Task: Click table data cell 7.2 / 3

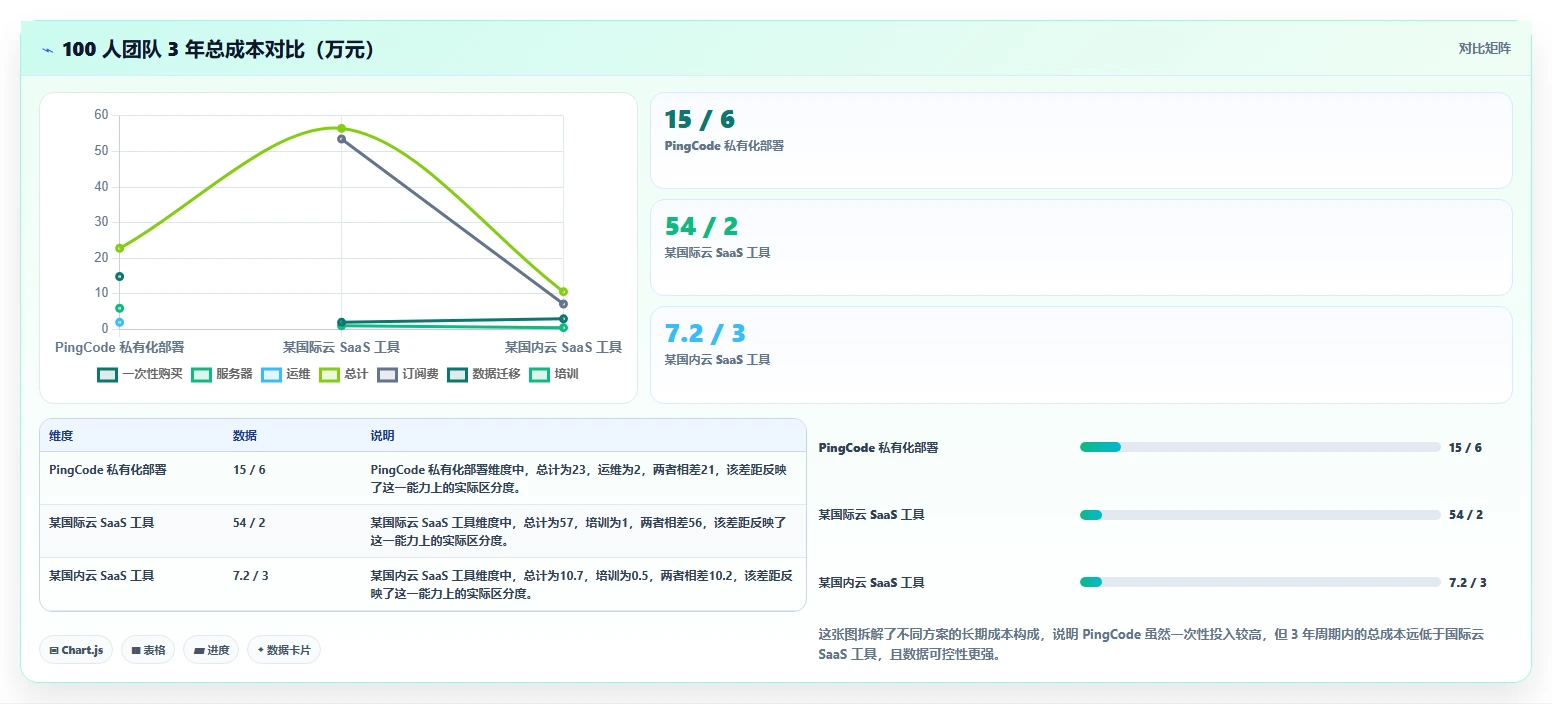Action: [x=251, y=575]
